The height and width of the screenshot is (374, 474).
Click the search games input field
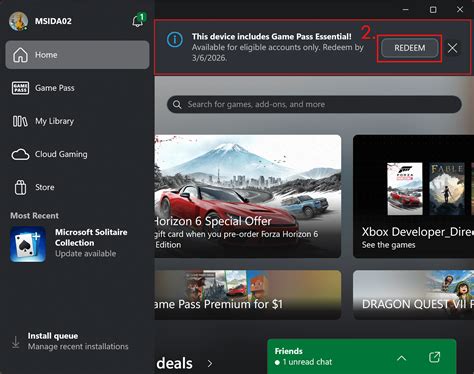(314, 104)
